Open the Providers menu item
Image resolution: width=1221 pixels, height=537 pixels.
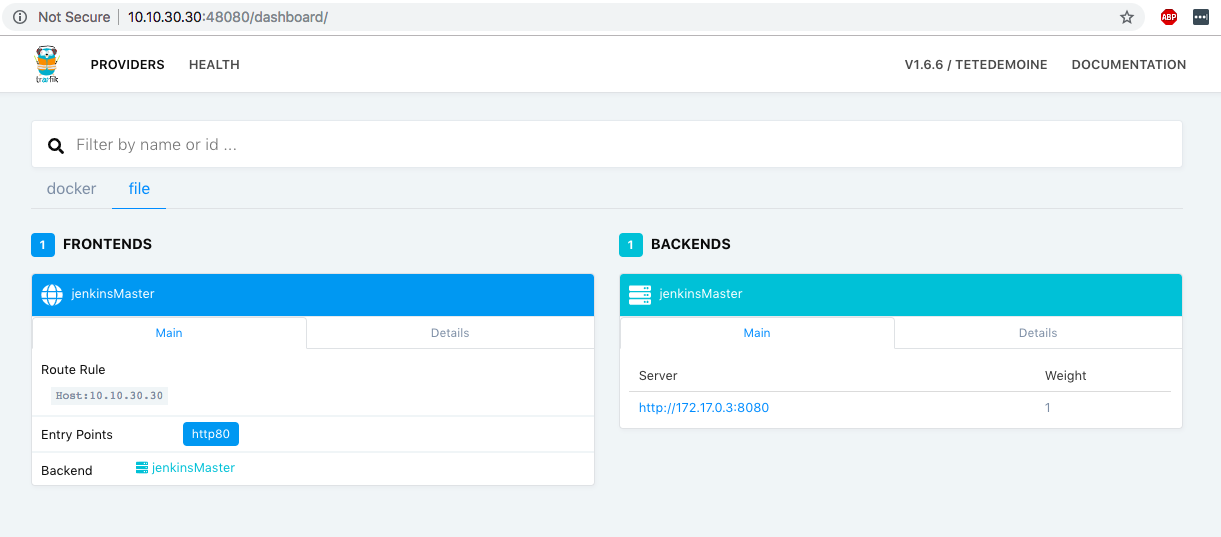[x=127, y=65]
